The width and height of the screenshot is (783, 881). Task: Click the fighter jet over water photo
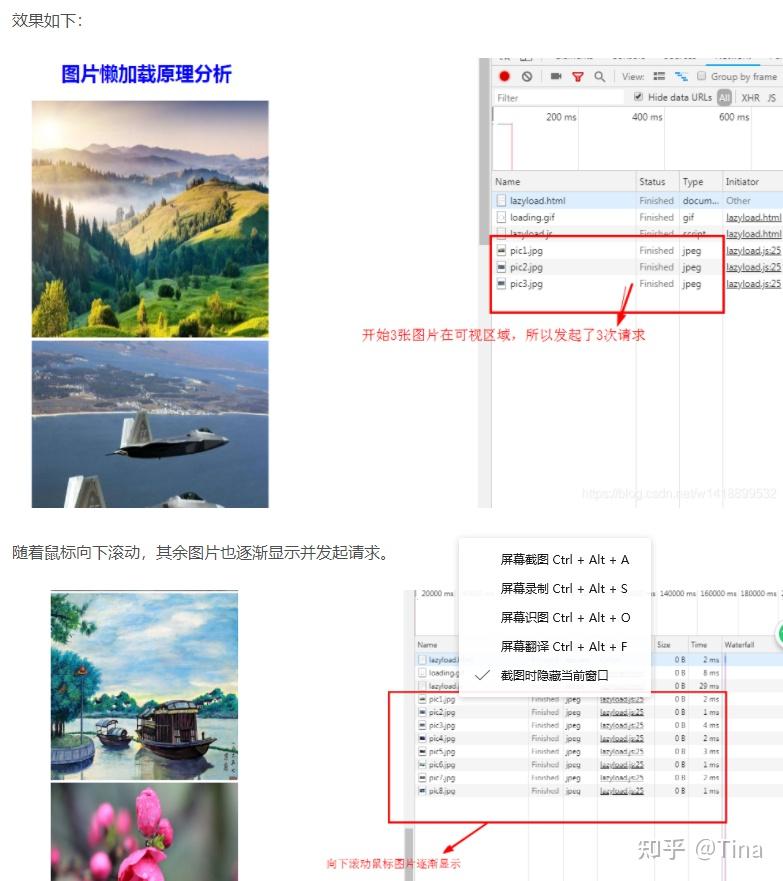tap(150, 424)
